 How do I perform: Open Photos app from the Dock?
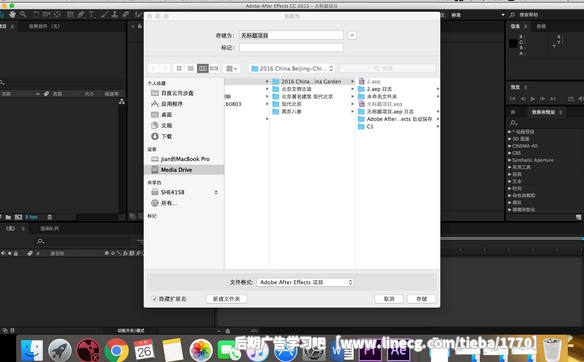point(201,350)
